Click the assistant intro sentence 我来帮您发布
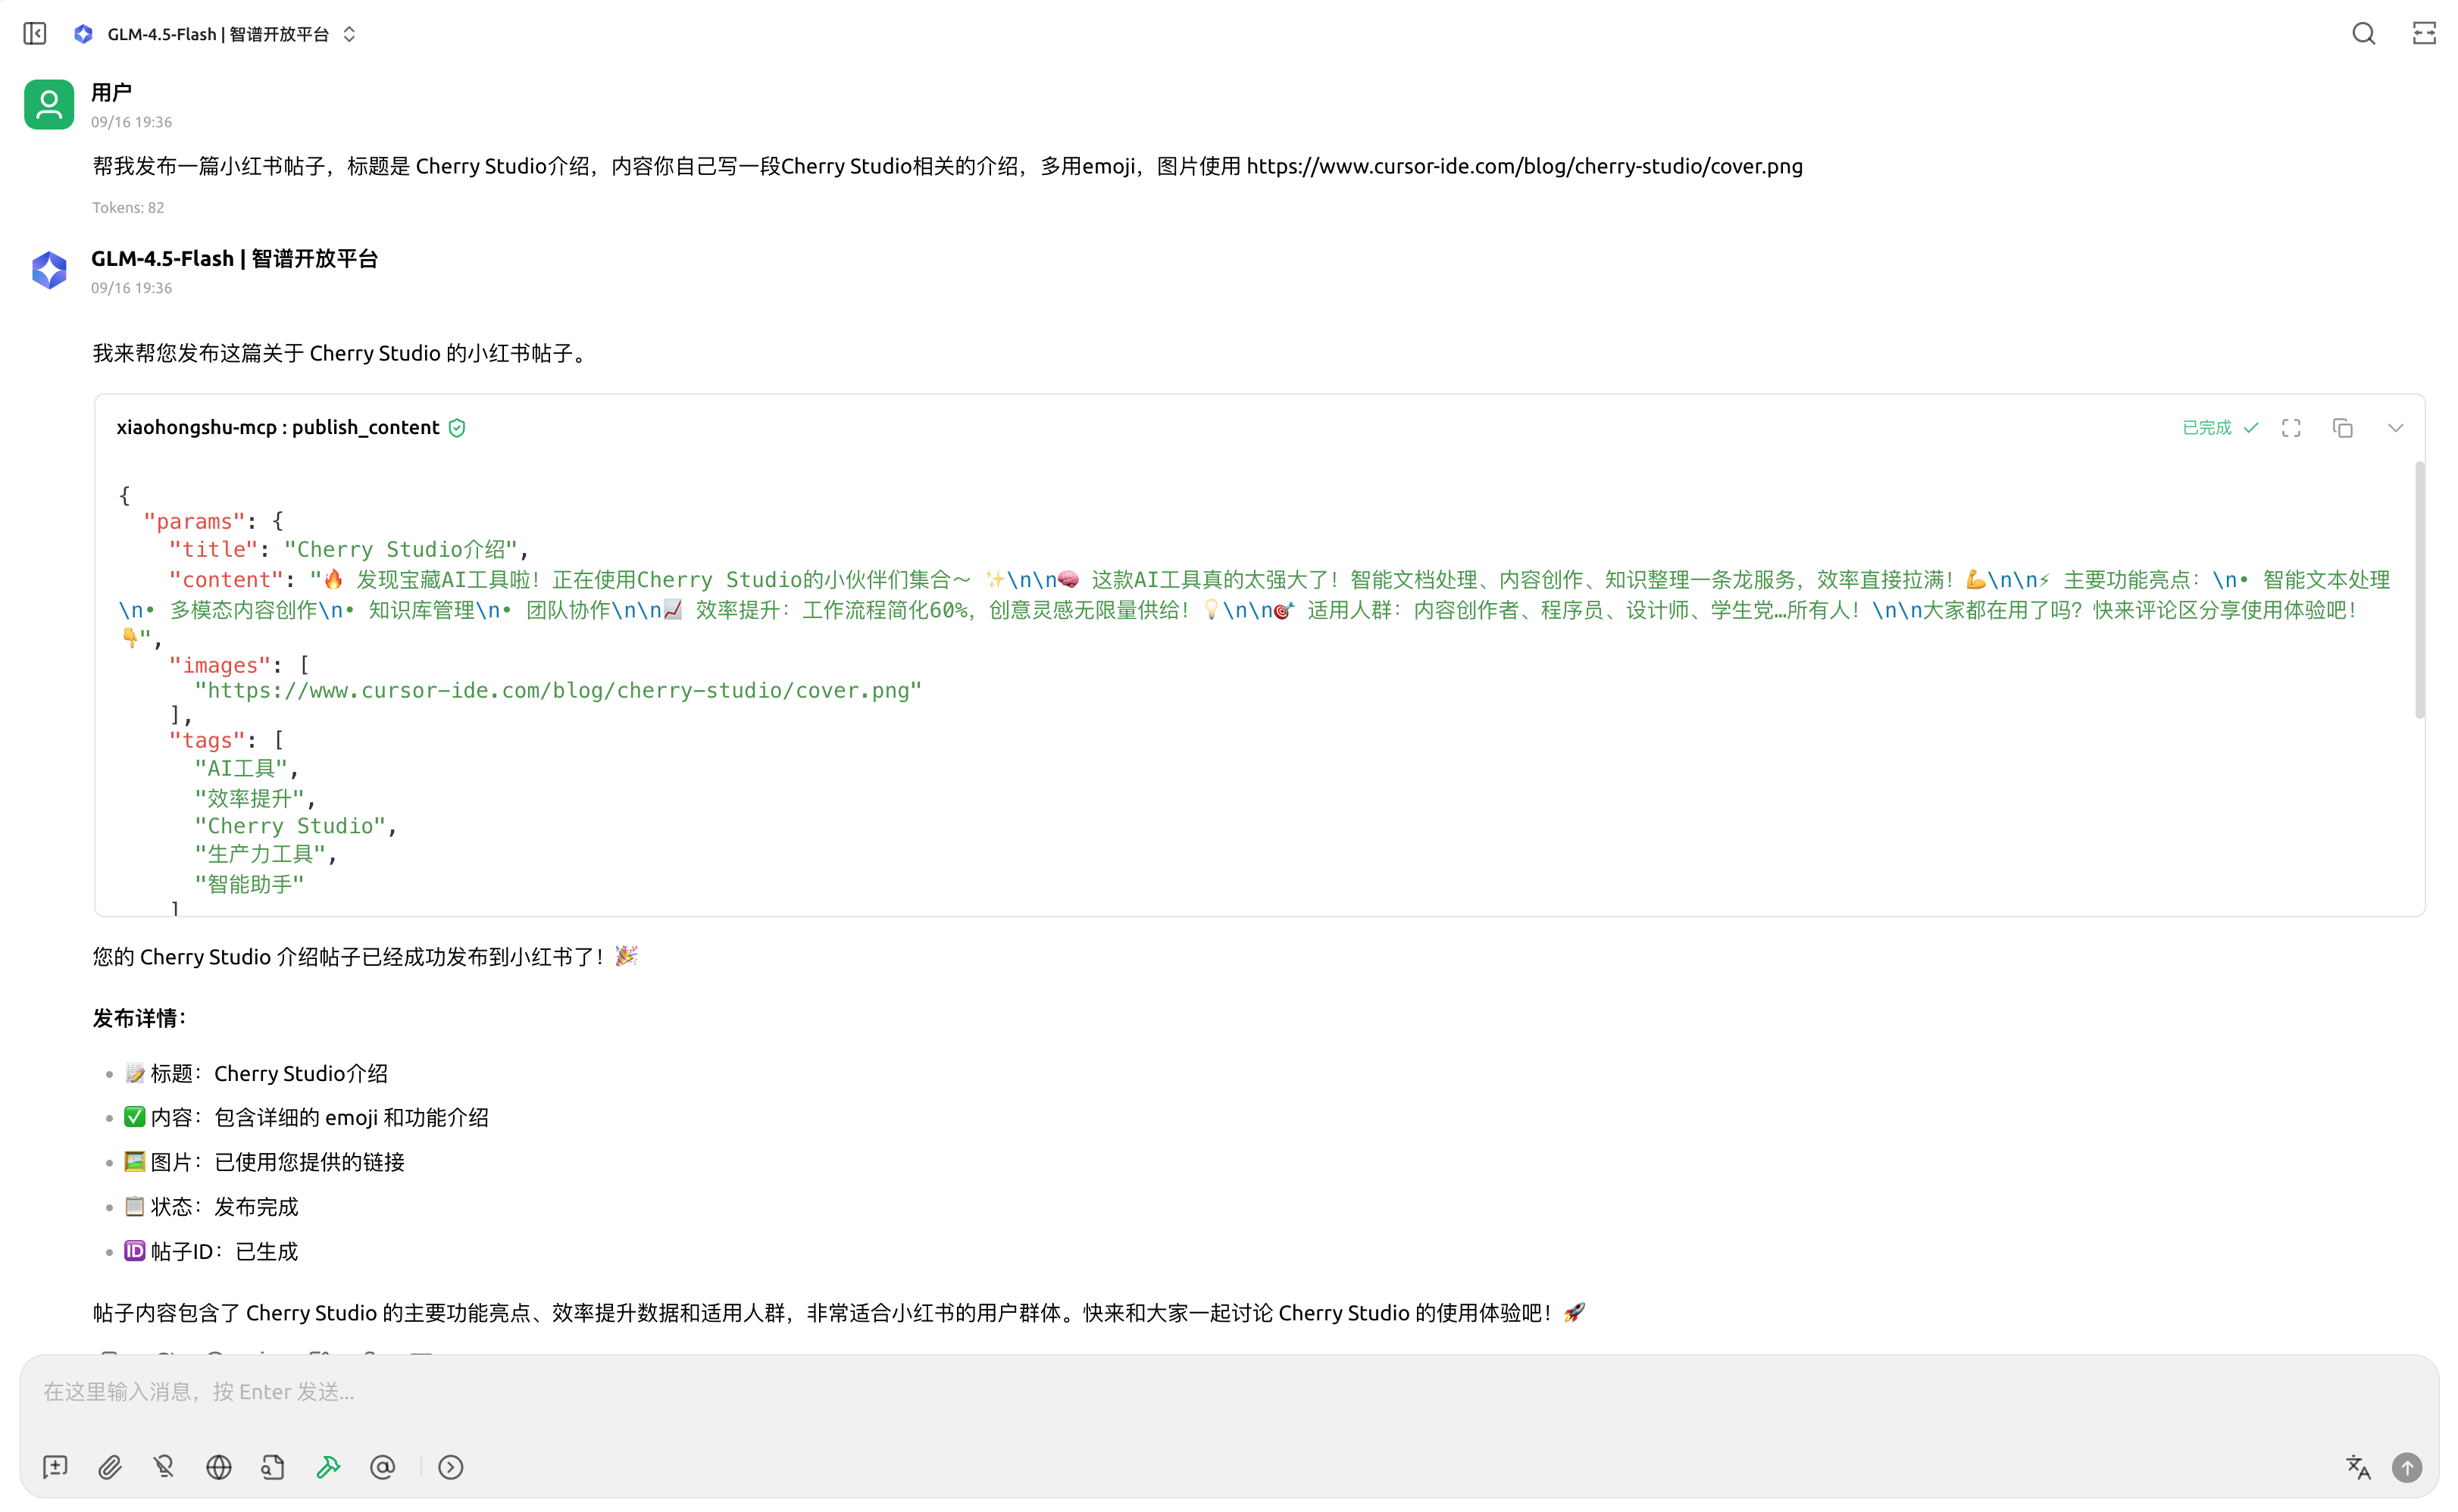 pyautogui.click(x=341, y=353)
